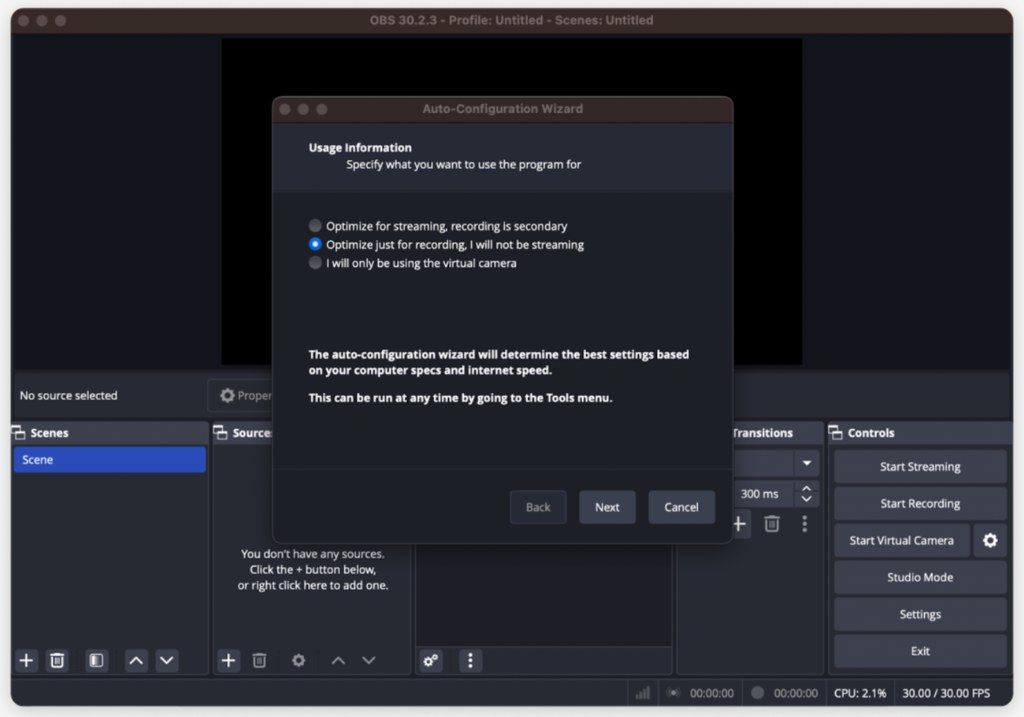
Task: Open audio mixer three-dot menu
Action: [x=470, y=660]
